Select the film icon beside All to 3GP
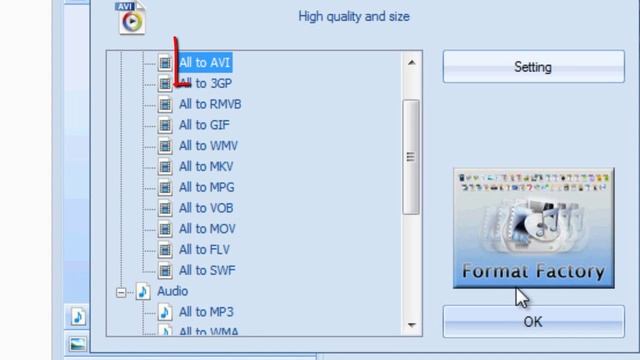 [x=165, y=84]
